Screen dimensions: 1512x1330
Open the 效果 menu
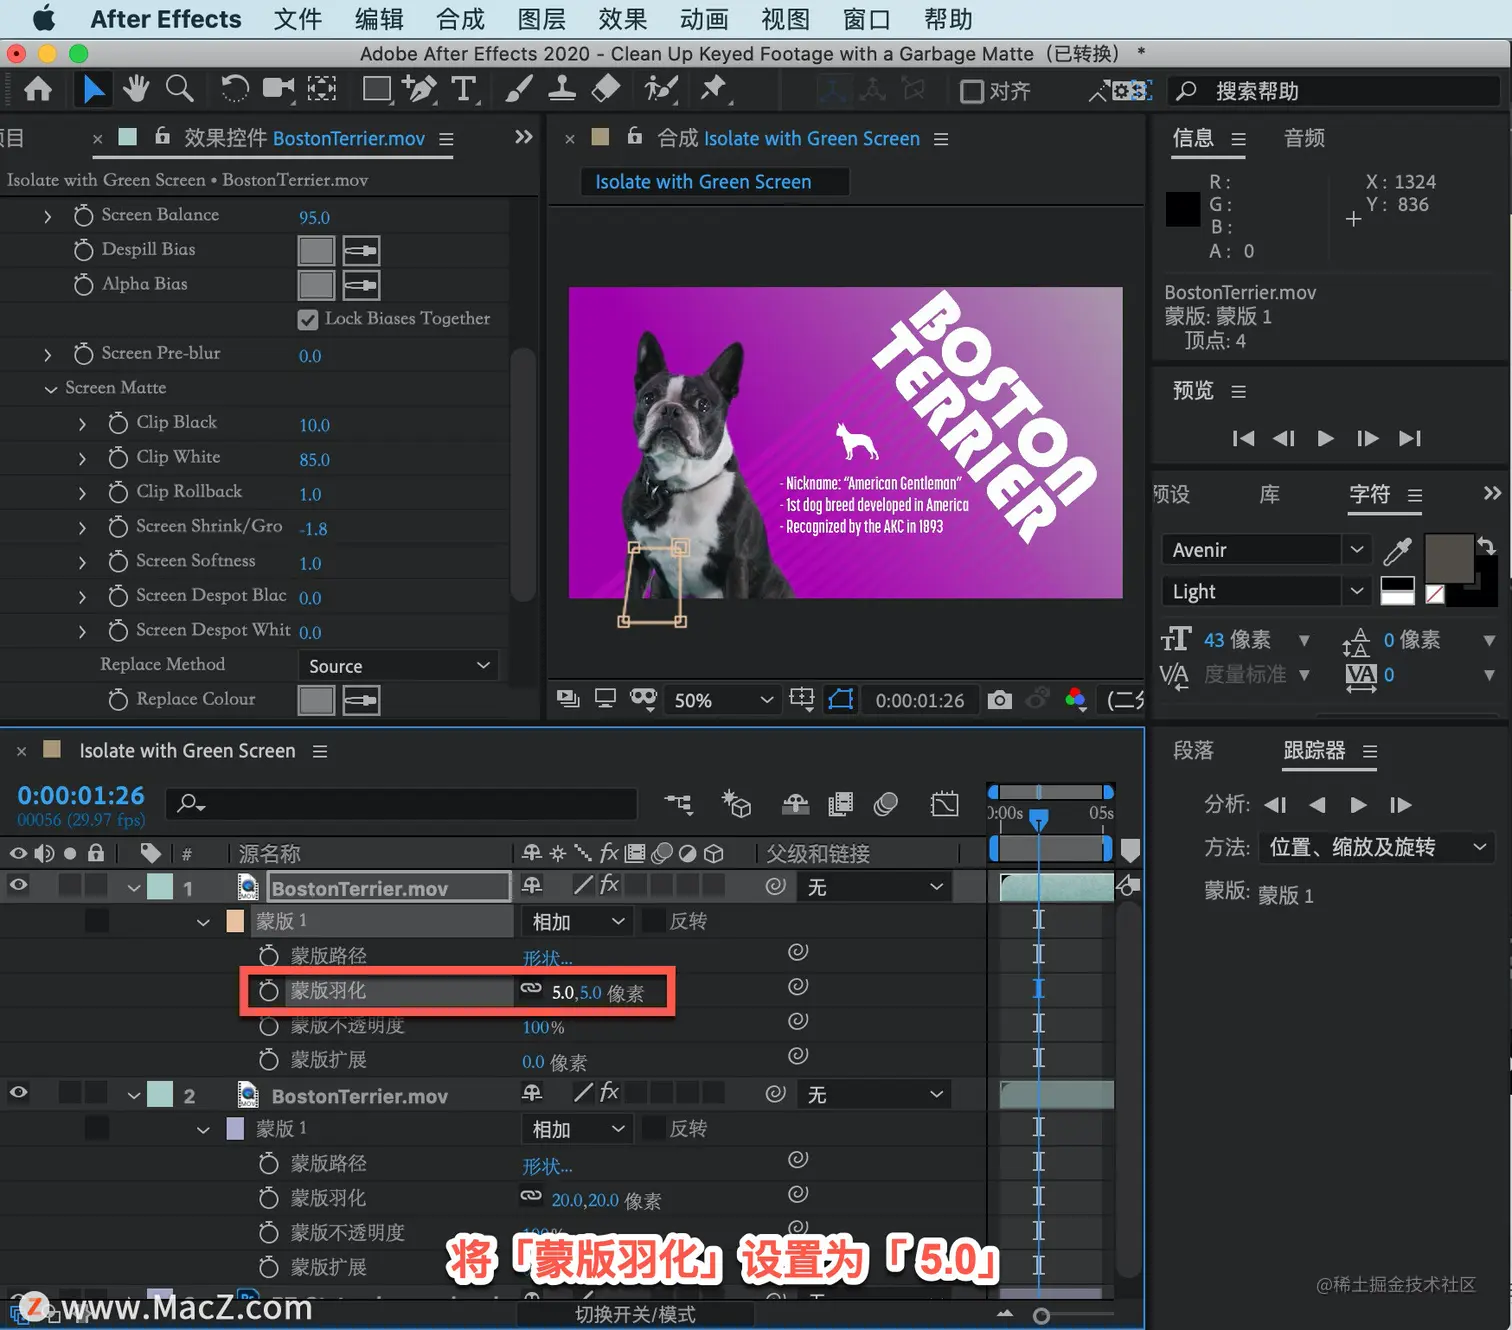(x=623, y=19)
